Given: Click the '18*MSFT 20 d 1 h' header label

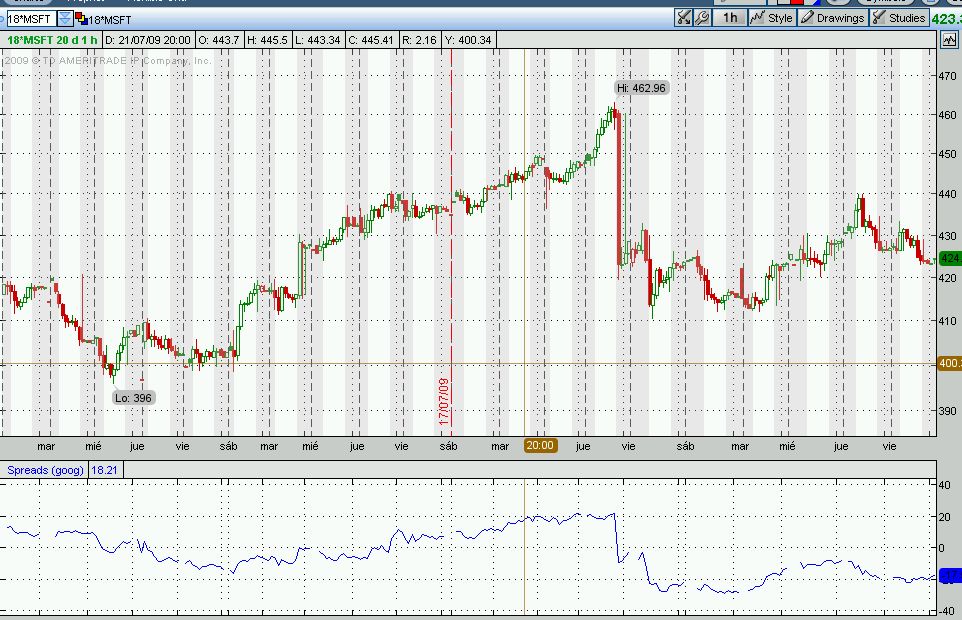Looking at the screenshot, I should click(x=52, y=40).
